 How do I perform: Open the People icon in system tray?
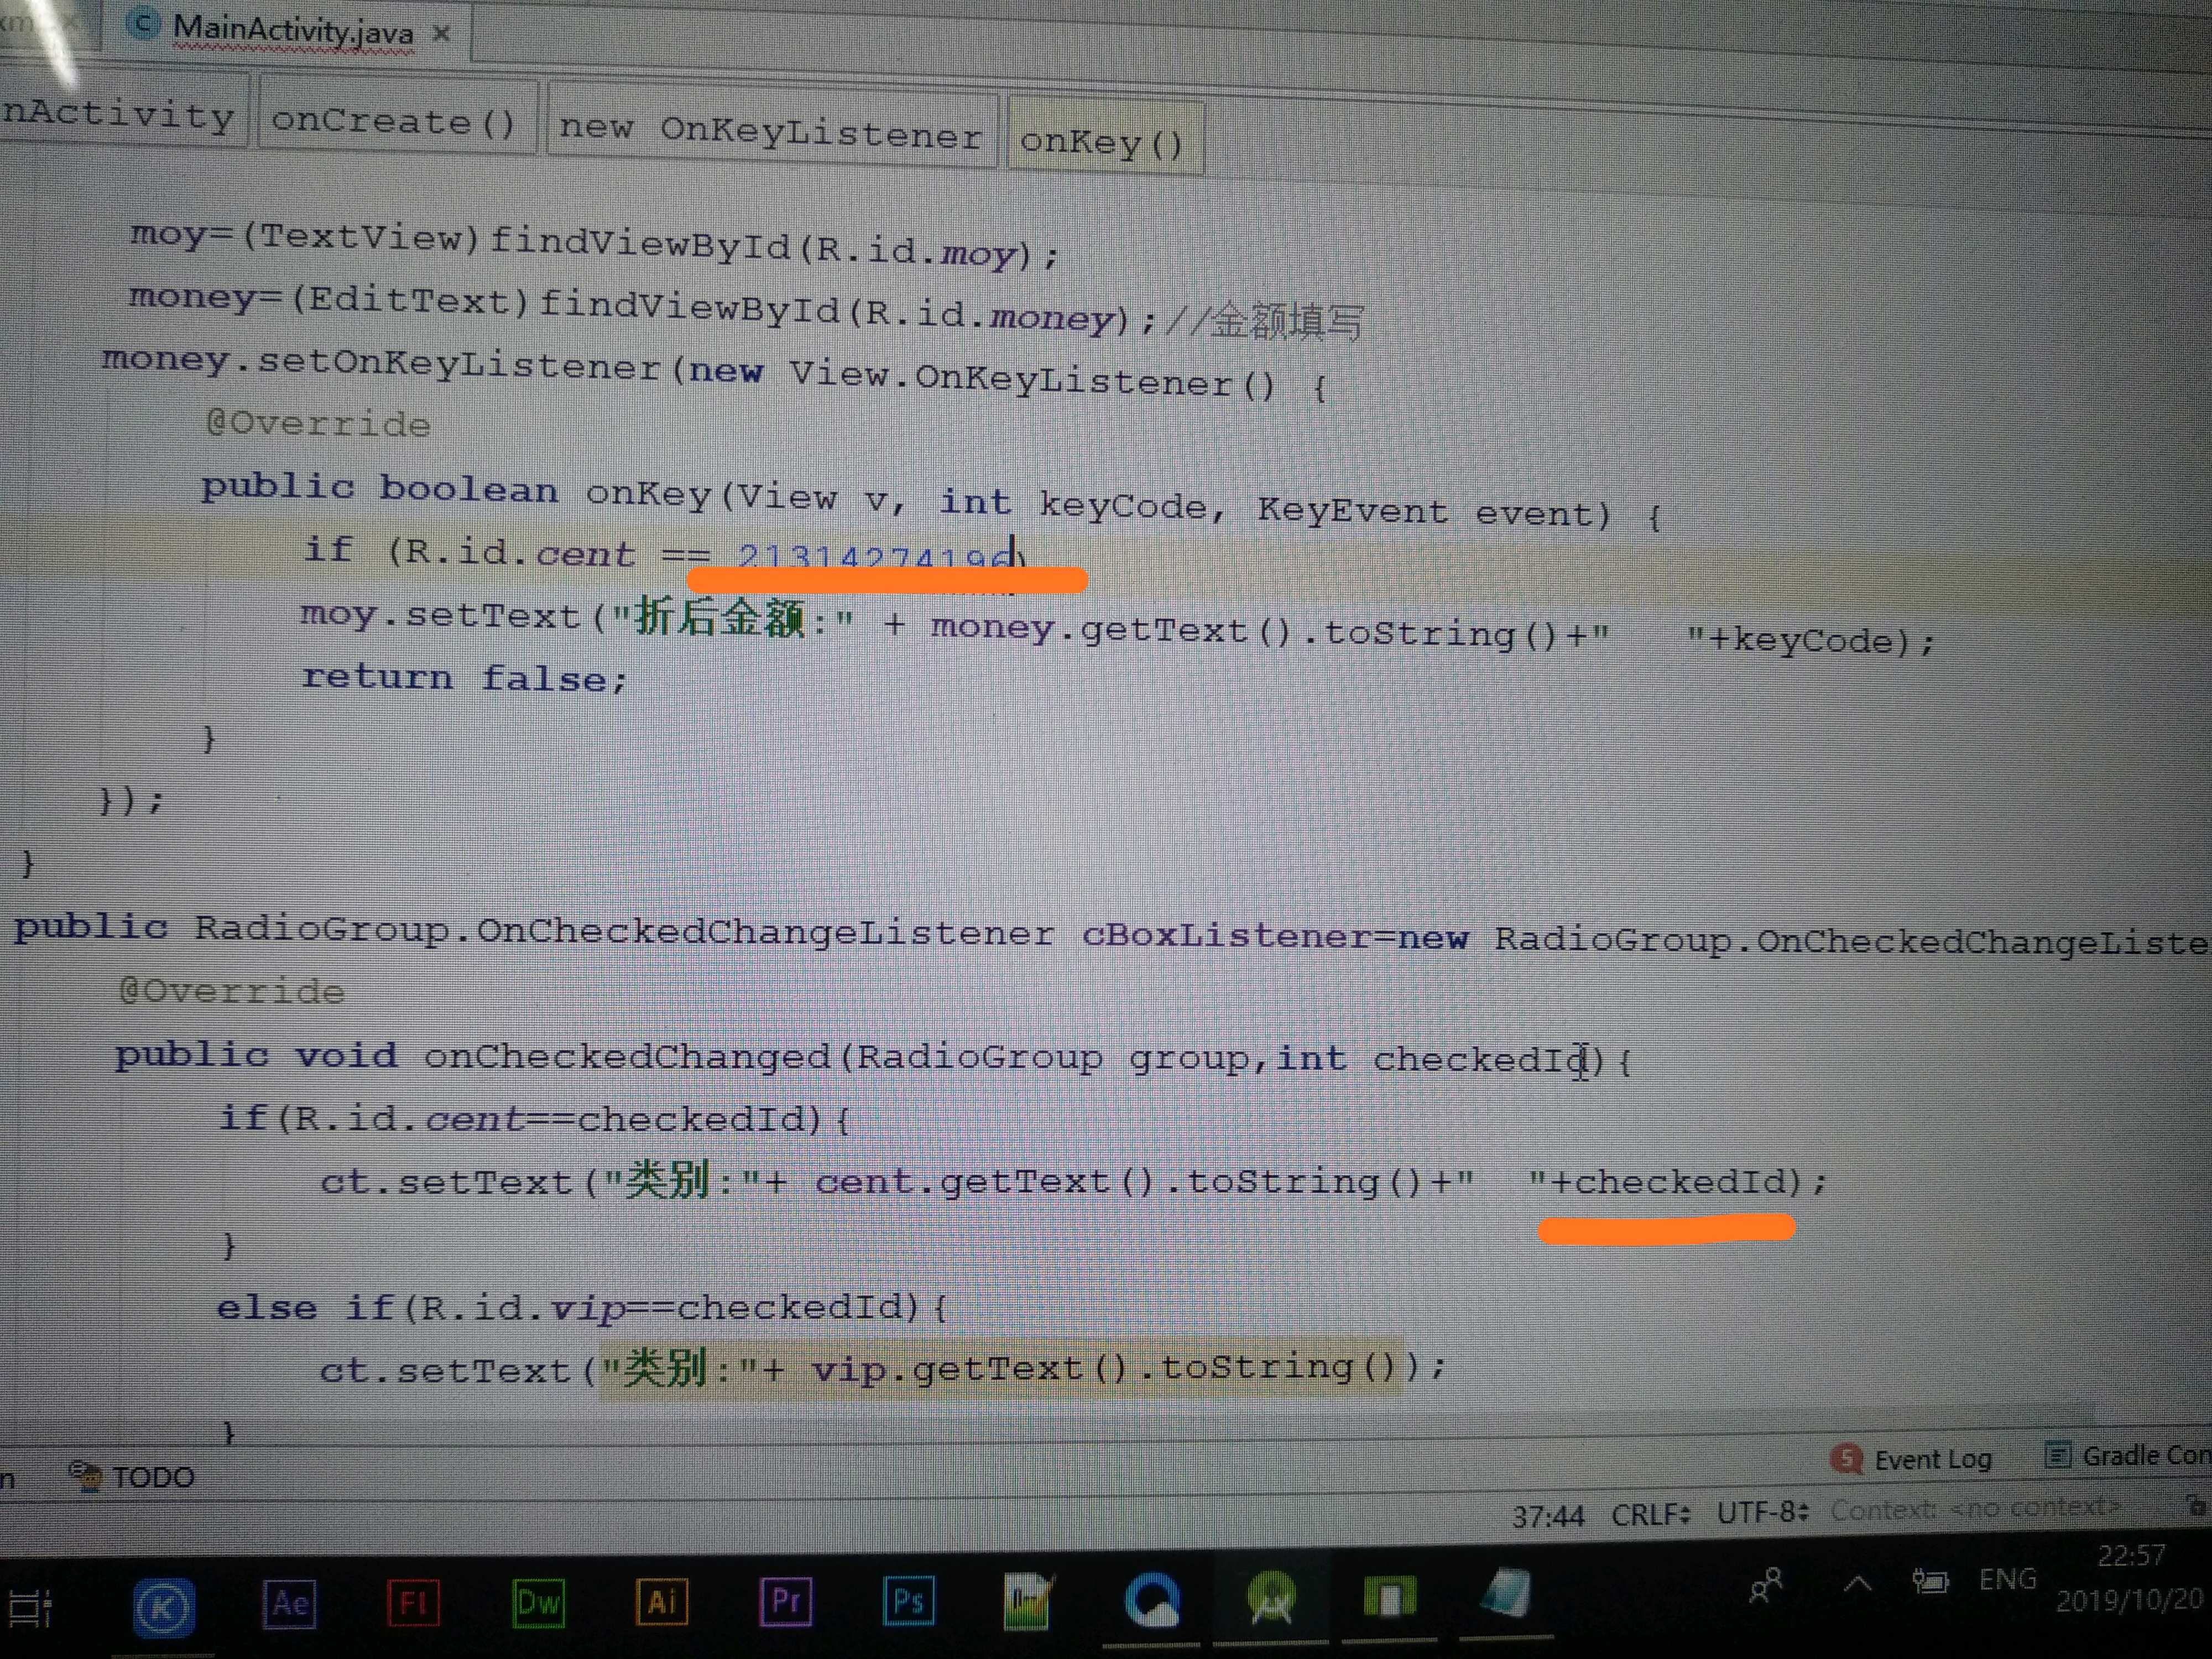(1766, 1586)
